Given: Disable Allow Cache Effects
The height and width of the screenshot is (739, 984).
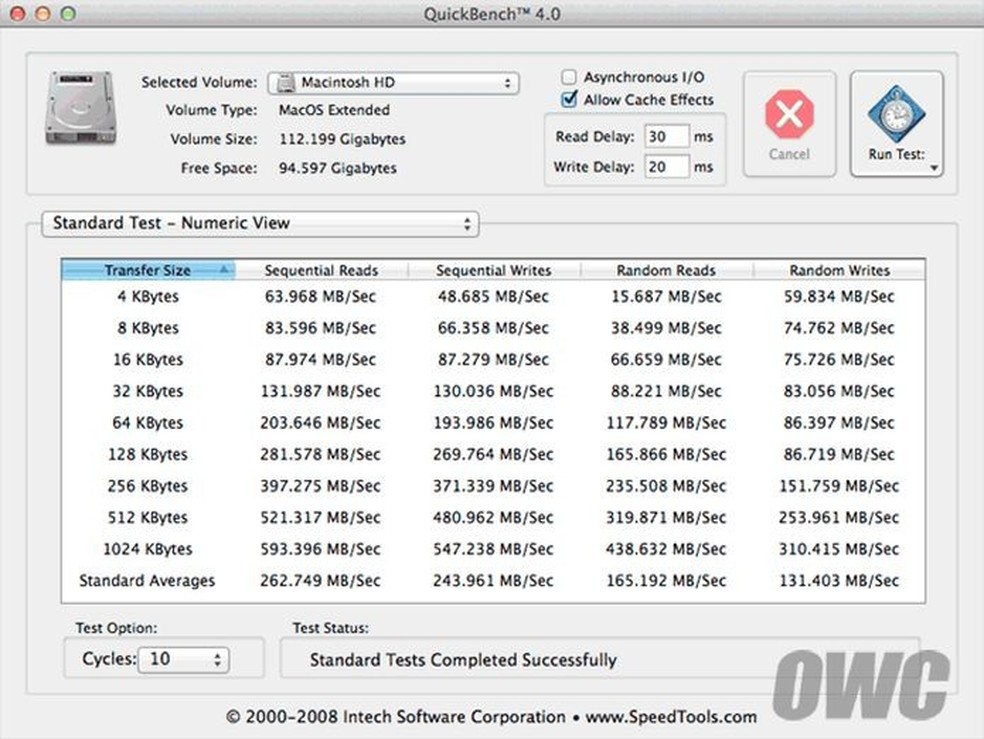Looking at the screenshot, I should coord(568,100).
